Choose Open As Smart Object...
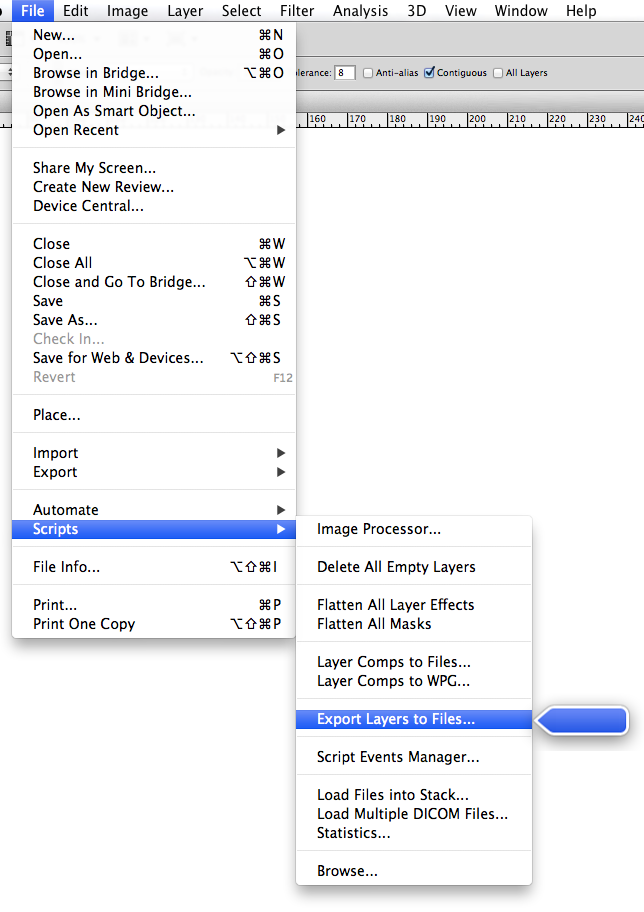This screenshot has width=644, height=912. (x=154, y=111)
